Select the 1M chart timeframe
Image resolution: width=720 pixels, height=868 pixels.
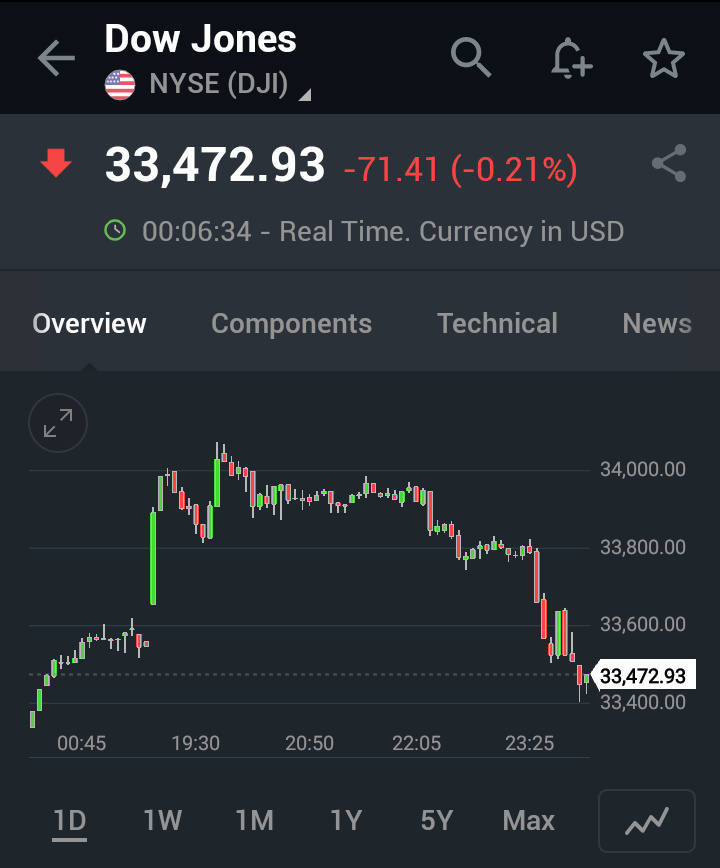254,821
